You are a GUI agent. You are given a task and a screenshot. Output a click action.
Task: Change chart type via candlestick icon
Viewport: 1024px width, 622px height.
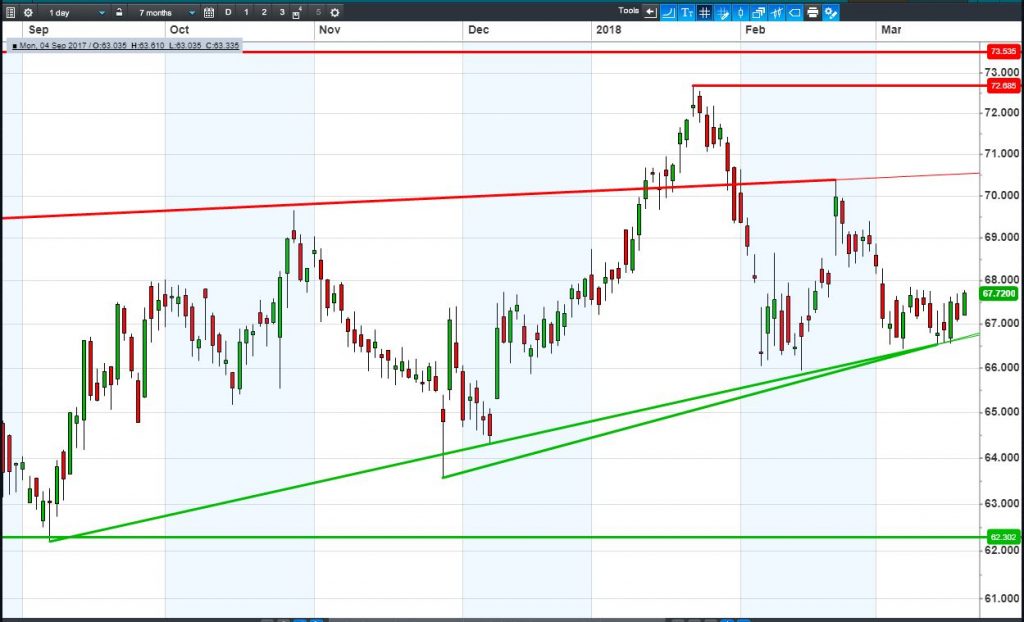coord(741,12)
